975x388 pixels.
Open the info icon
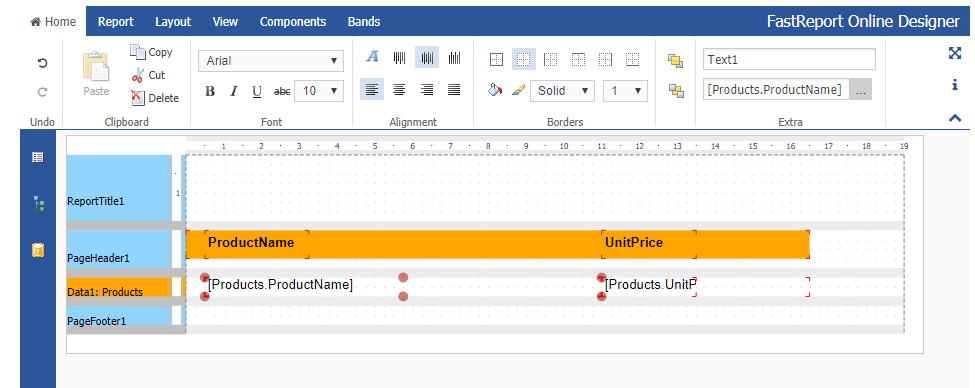point(955,85)
